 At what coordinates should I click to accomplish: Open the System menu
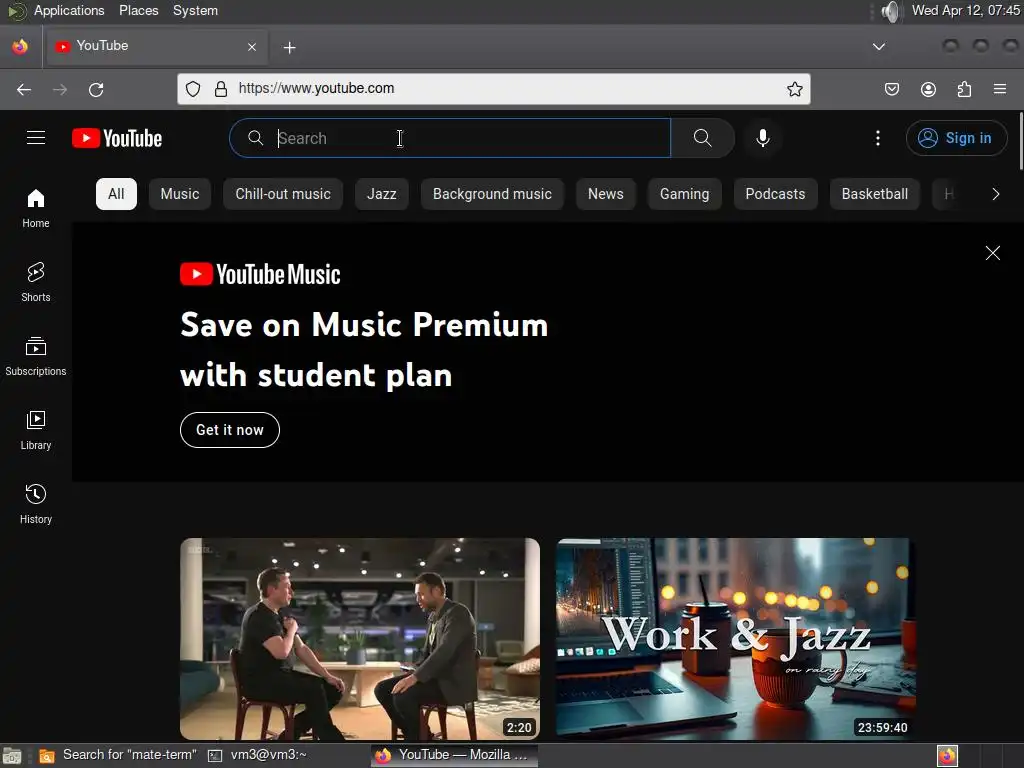click(195, 10)
